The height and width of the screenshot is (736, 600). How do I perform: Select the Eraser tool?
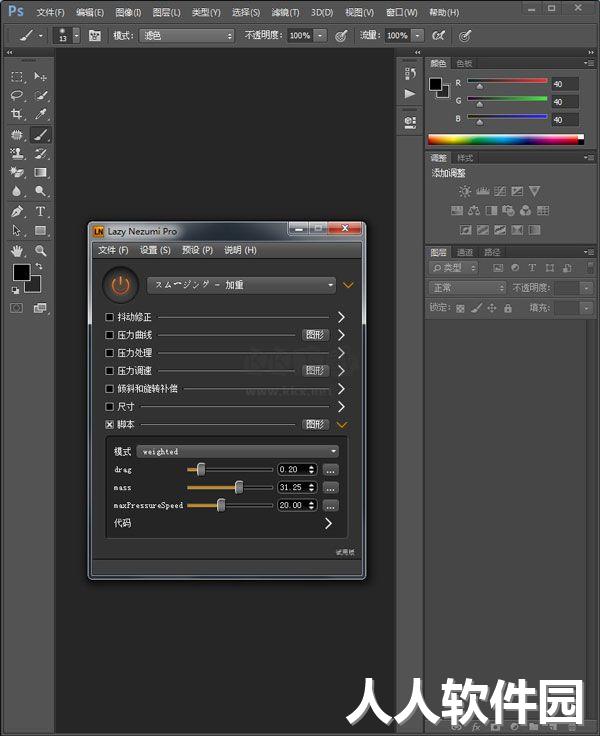[x=17, y=172]
